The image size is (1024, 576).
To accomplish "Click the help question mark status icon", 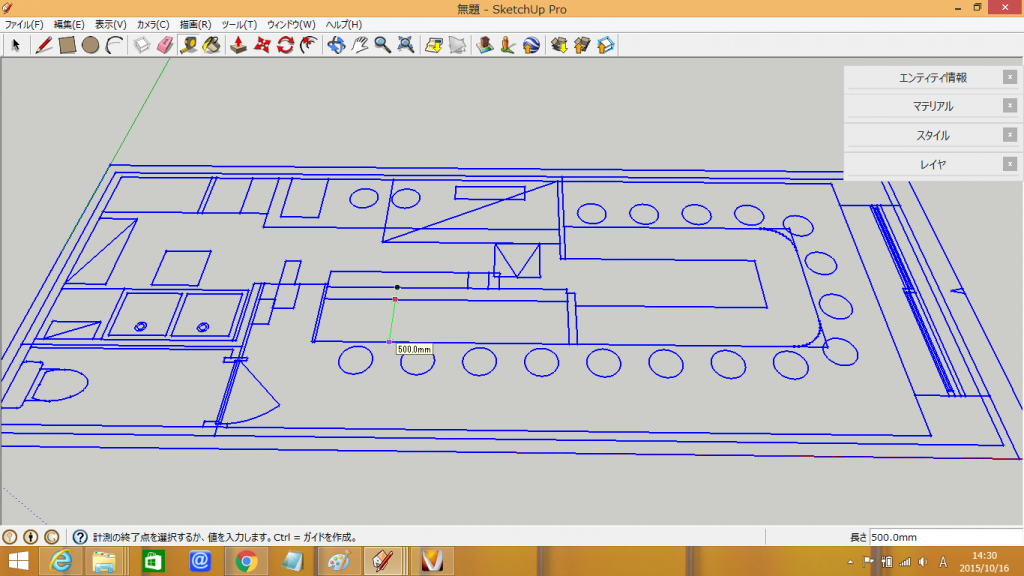I will pyautogui.click(x=80, y=537).
